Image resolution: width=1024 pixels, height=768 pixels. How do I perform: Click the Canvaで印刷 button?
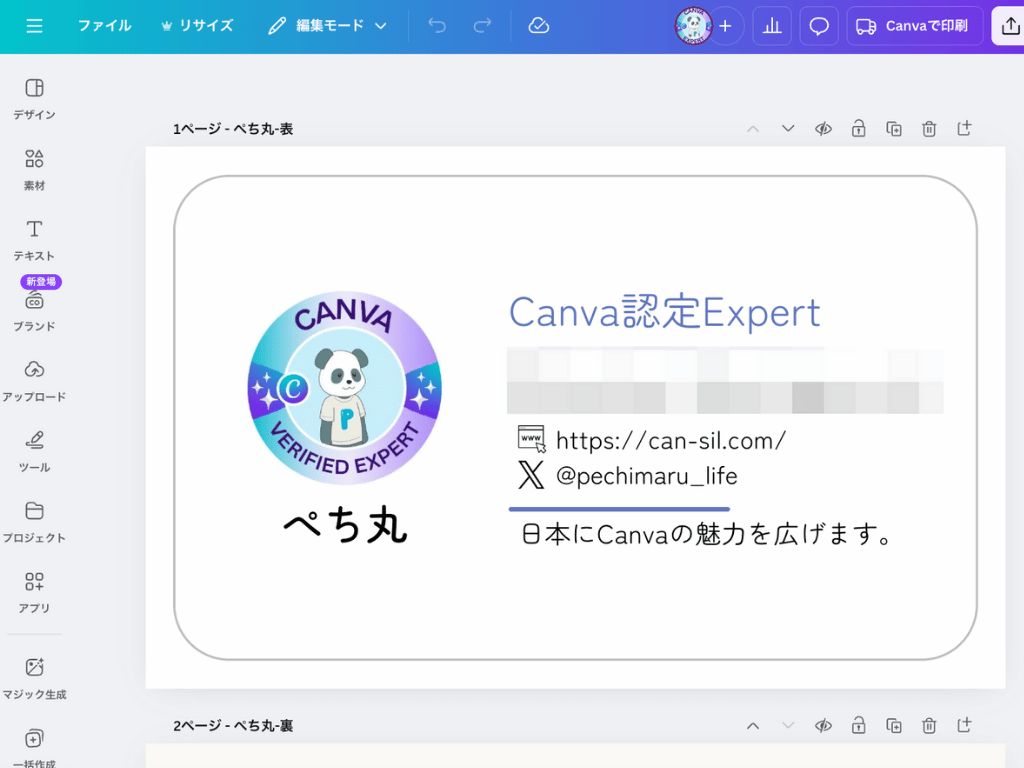coord(913,25)
